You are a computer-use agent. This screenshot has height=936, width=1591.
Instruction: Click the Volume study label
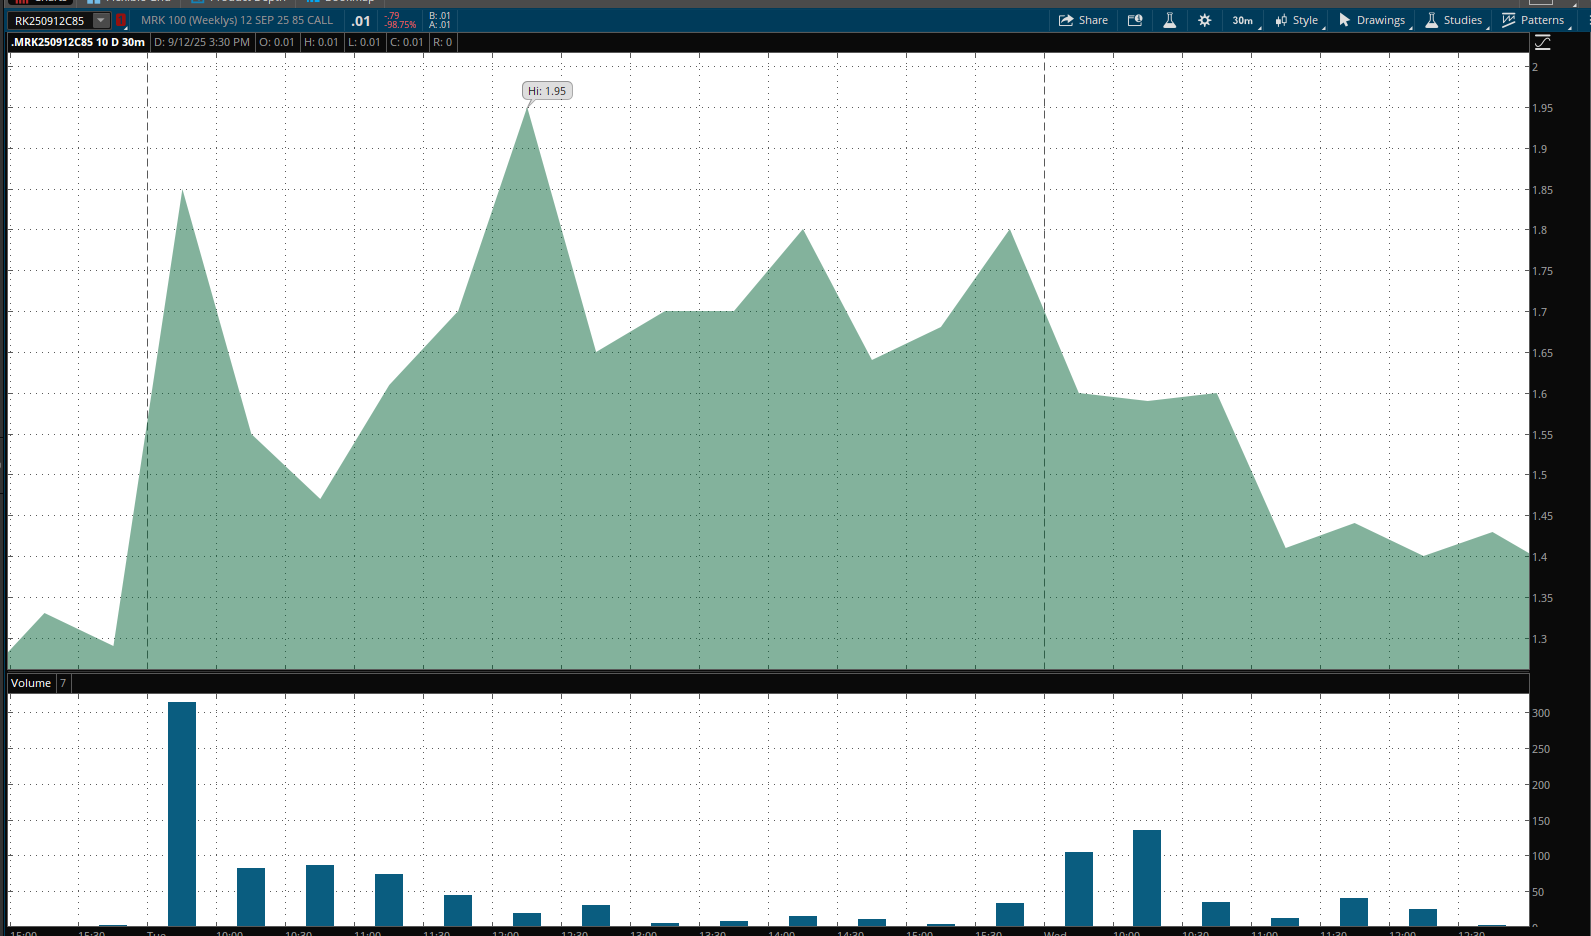[31, 683]
